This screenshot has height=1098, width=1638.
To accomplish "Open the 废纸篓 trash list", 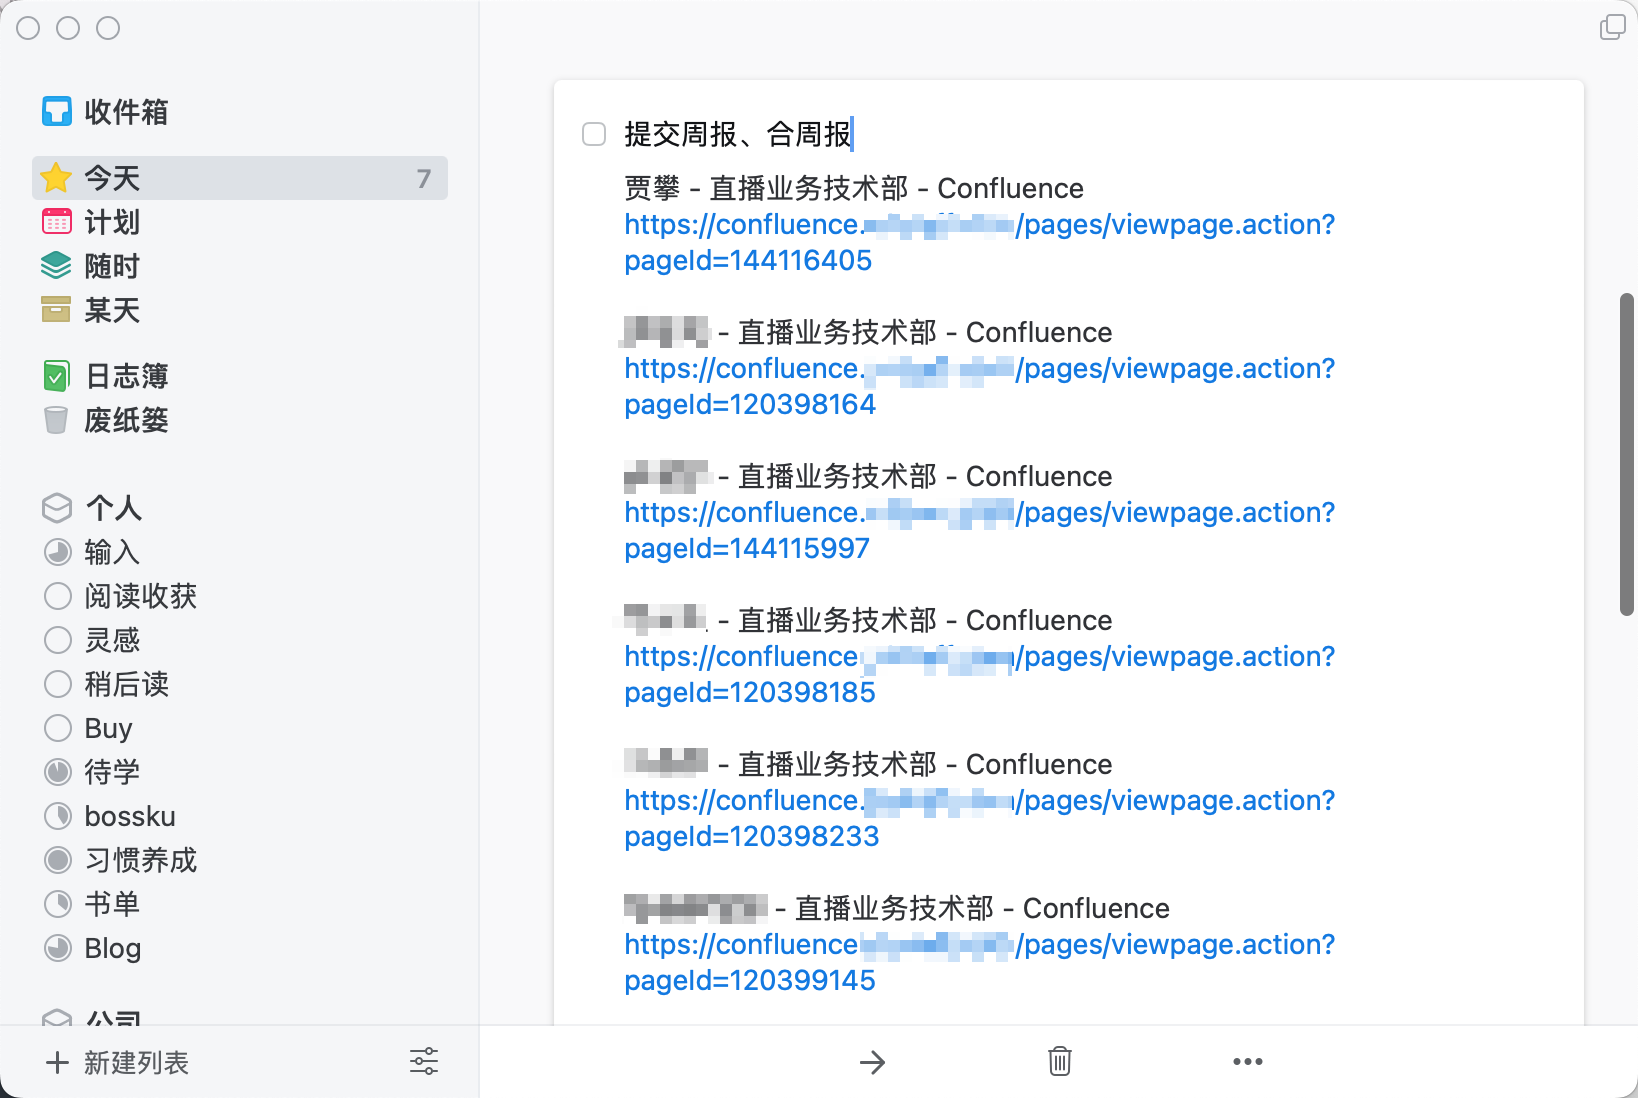I will (125, 420).
